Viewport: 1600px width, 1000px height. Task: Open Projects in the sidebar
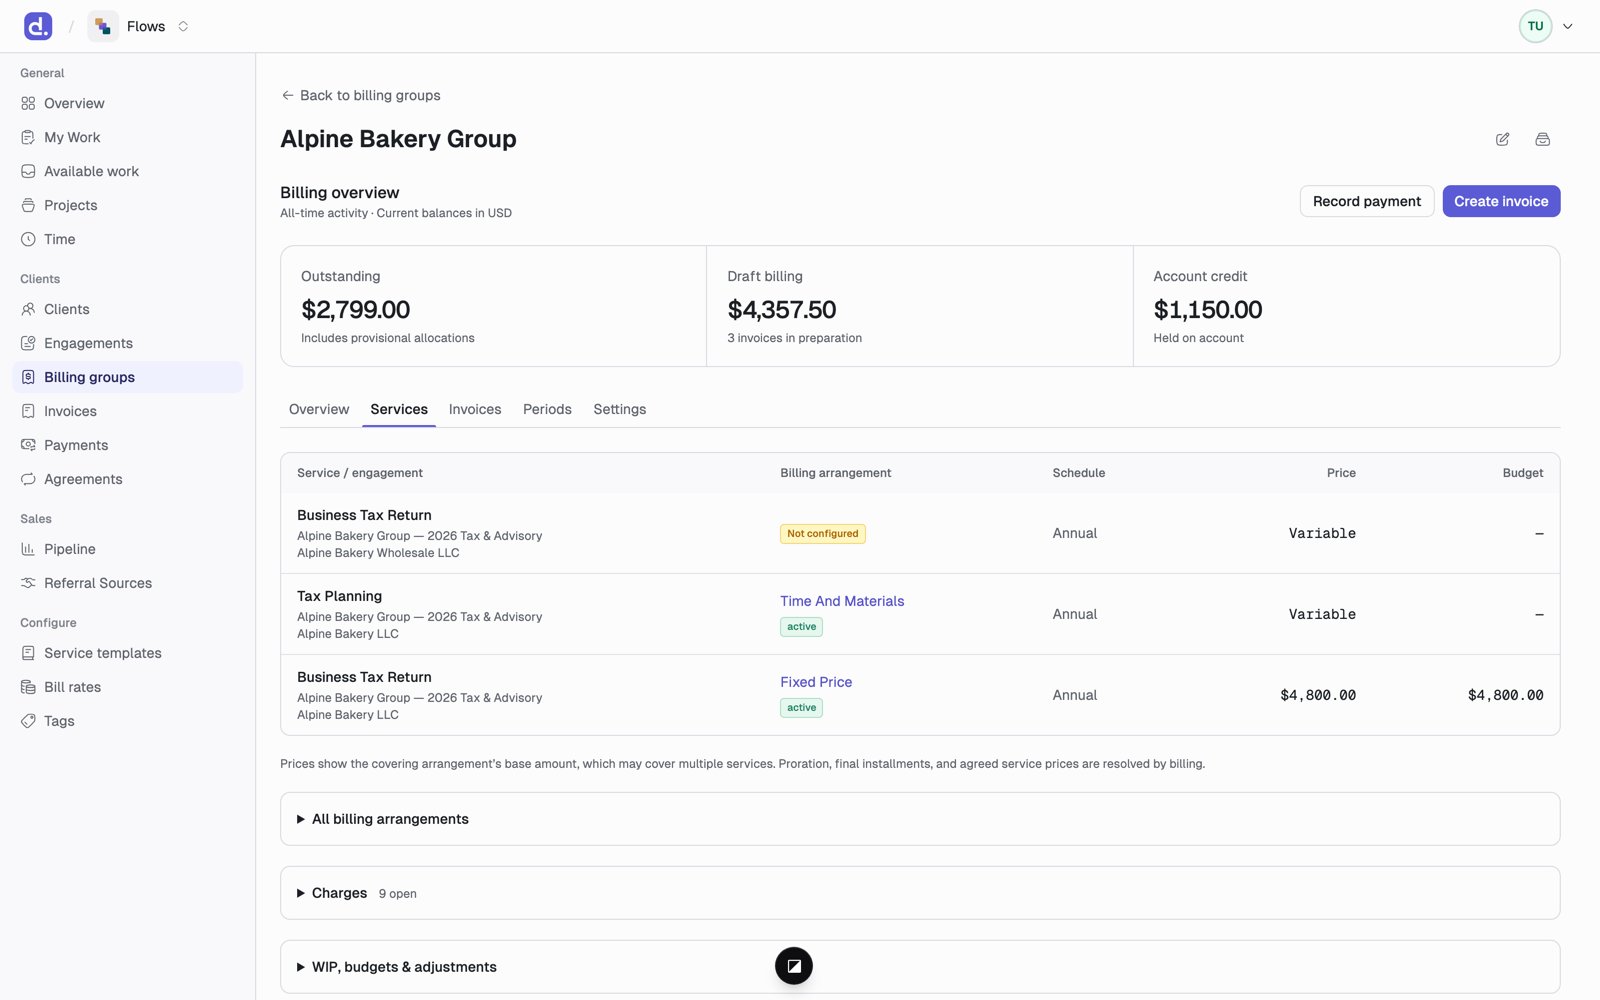[x=127, y=205]
